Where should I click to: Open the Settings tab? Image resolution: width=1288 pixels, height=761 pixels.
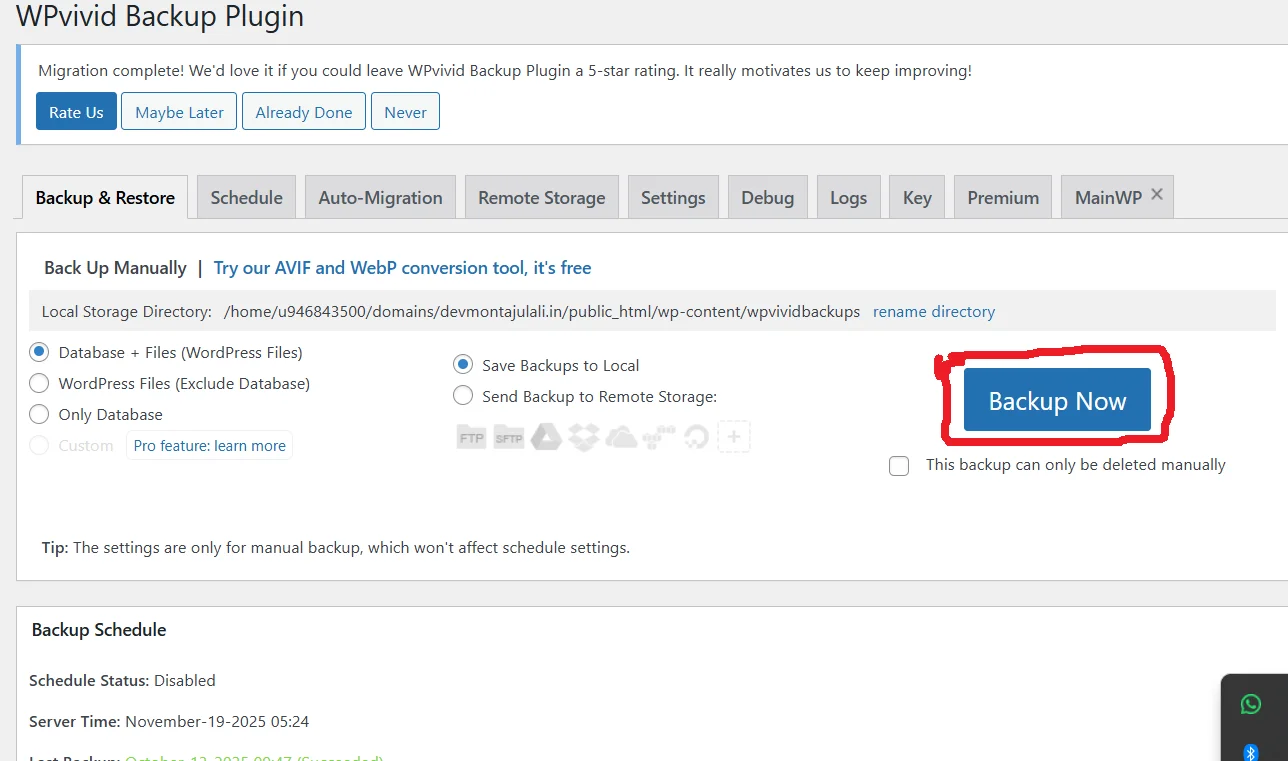point(673,197)
